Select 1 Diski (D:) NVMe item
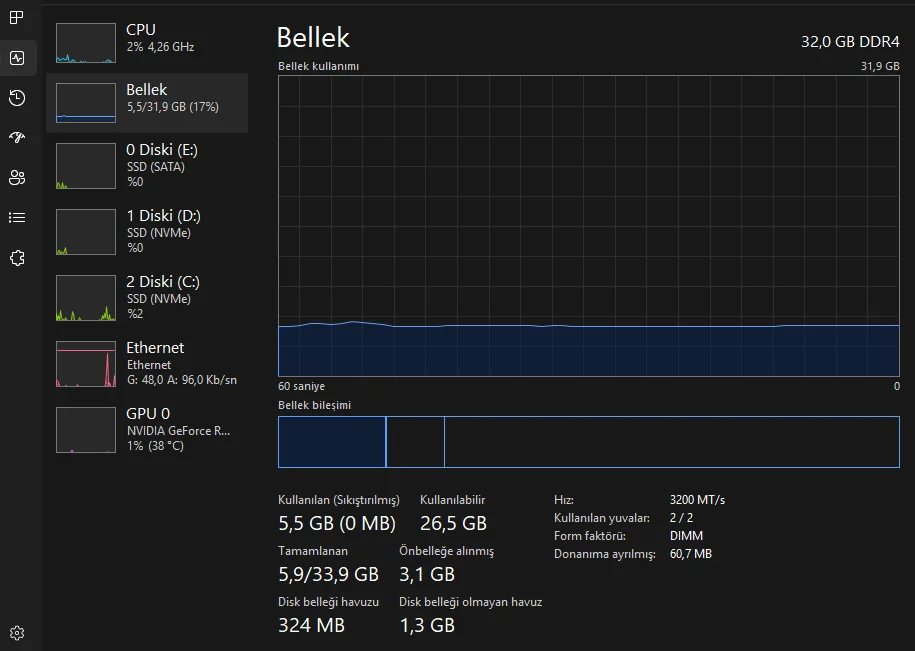 click(147, 232)
